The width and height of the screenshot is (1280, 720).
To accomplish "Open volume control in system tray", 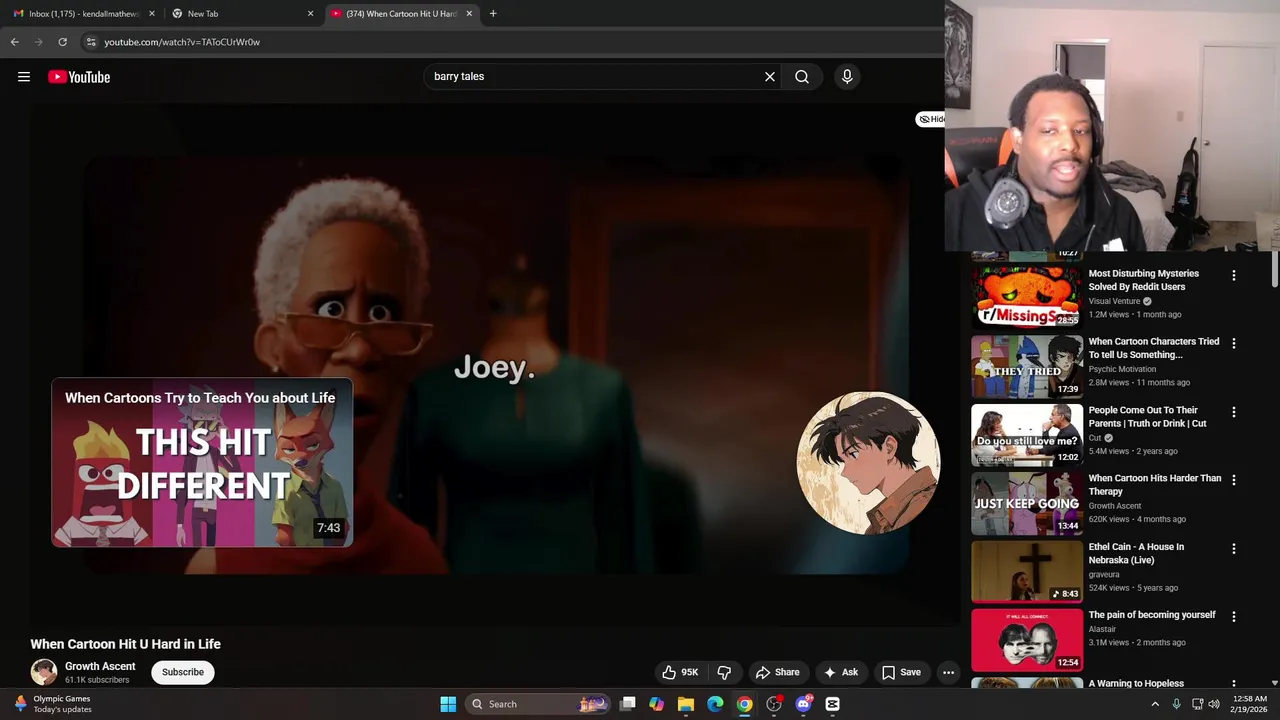I will click(x=1214, y=704).
